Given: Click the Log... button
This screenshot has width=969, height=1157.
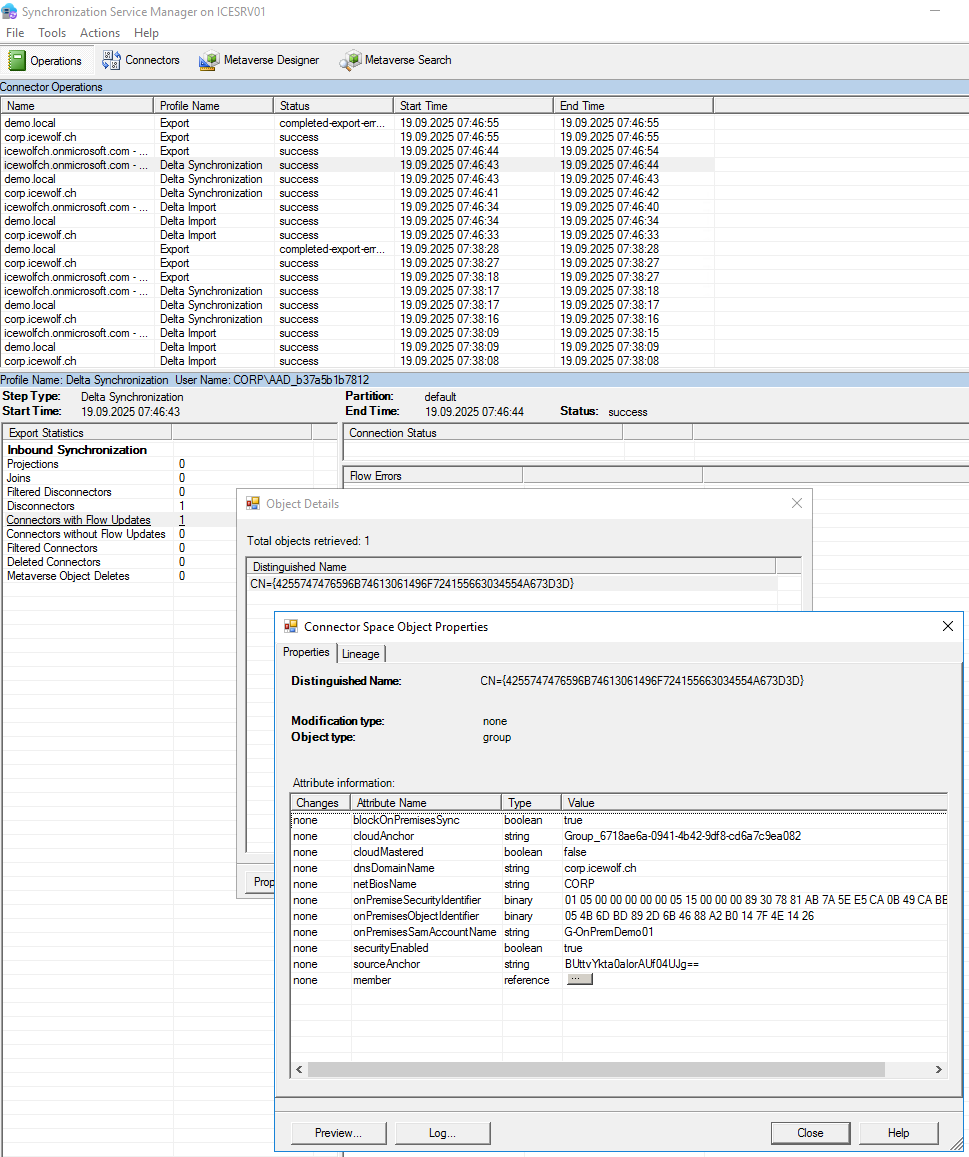Looking at the screenshot, I should (x=442, y=1133).
